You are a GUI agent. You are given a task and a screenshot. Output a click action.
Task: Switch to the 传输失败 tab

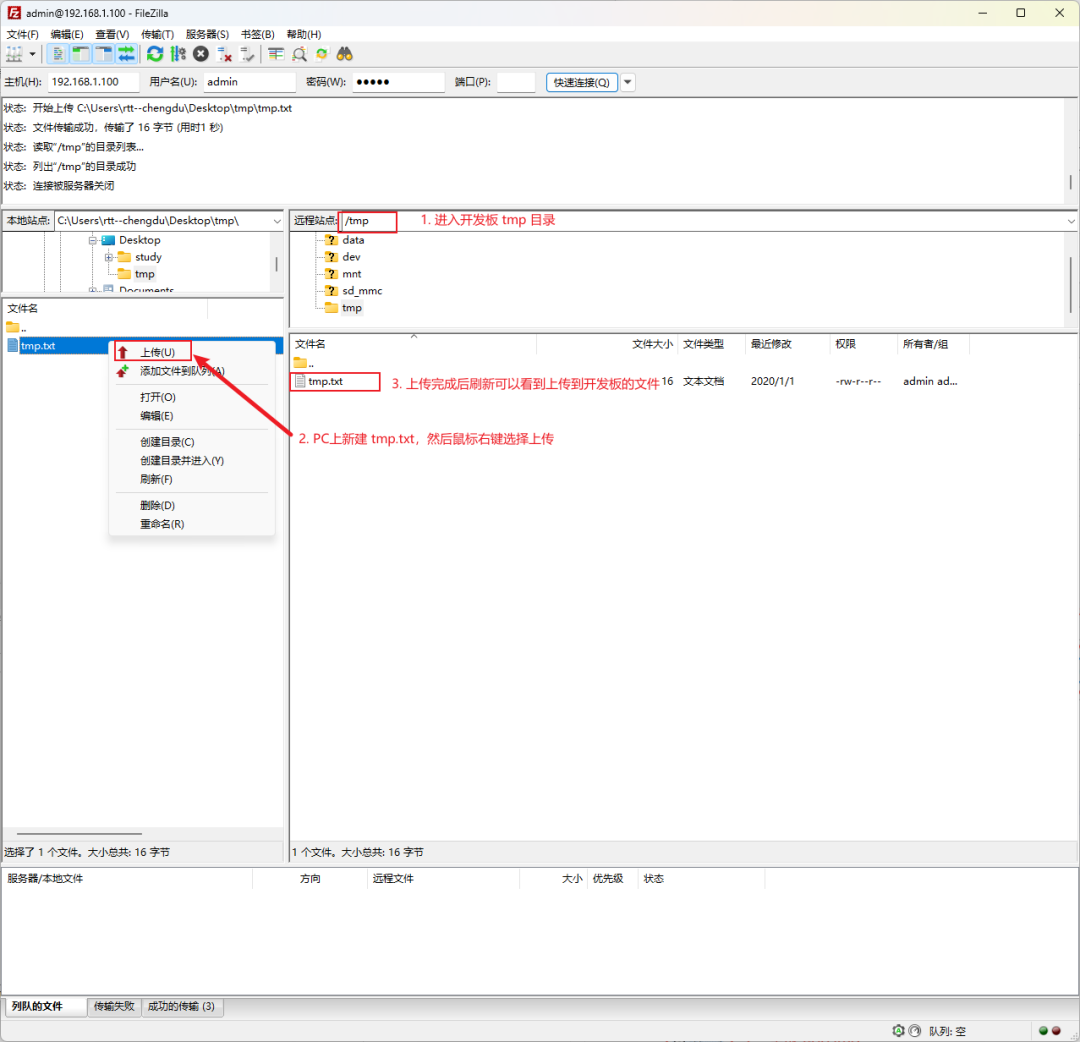[x=114, y=1006]
